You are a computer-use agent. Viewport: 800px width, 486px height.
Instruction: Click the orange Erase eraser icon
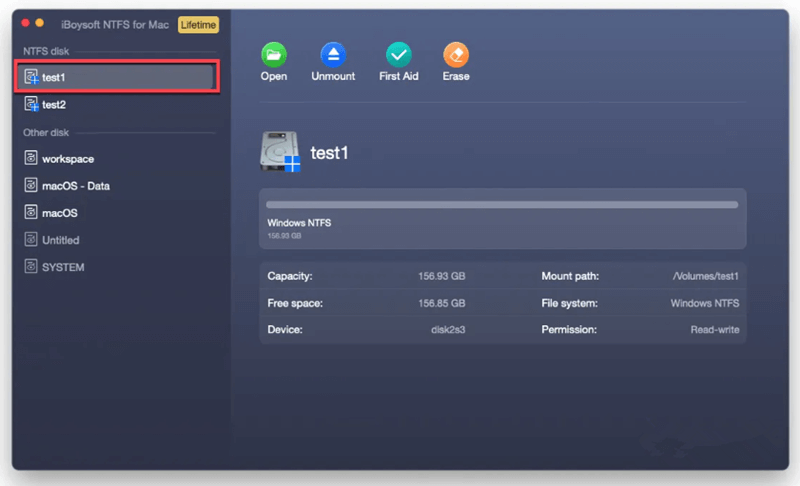tap(456, 55)
